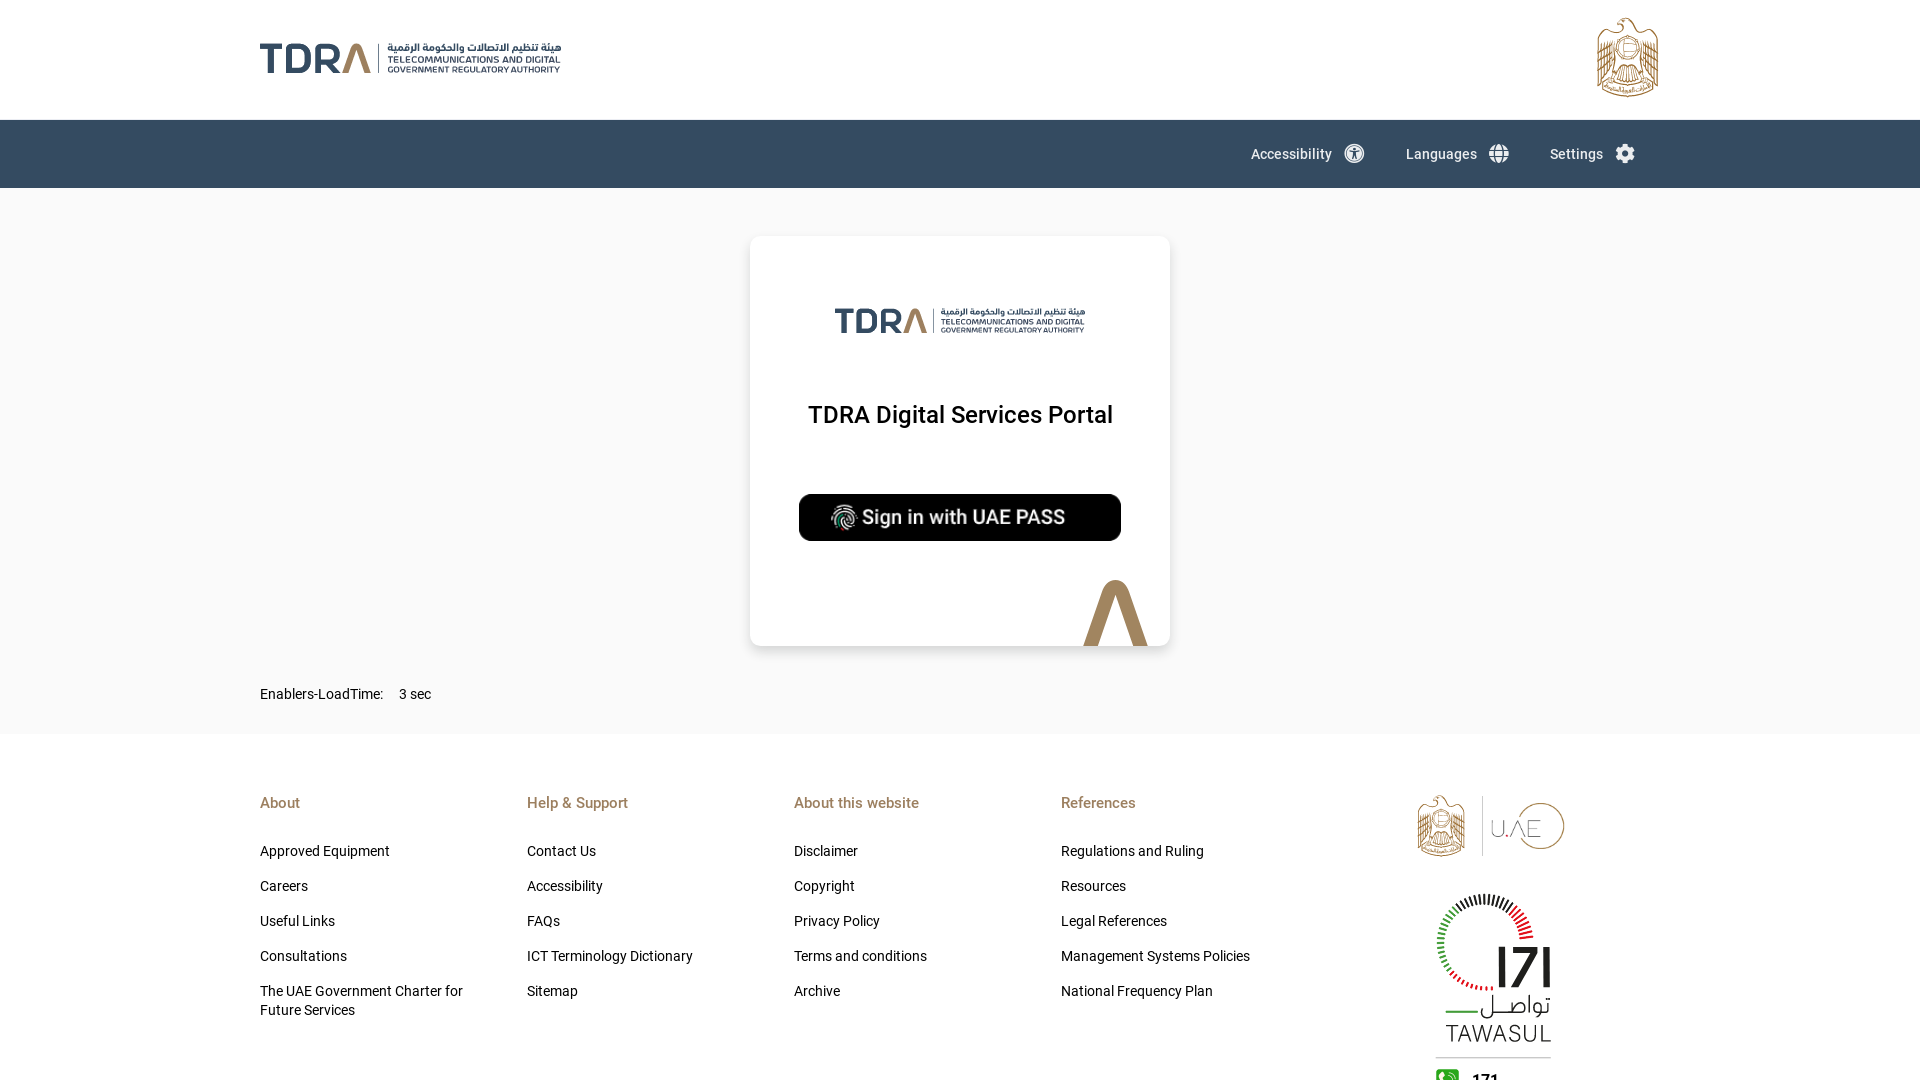Viewport: 1920px width, 1080px height.
Task: Visit the National Frequency Plan page
Action: click(1137, 991)
